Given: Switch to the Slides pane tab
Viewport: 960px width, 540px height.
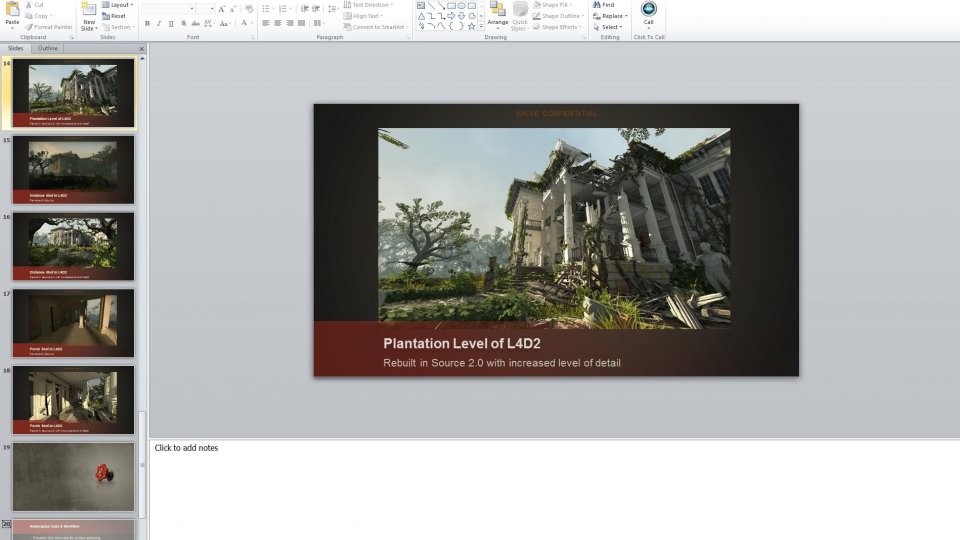Looking at the screenshot, I should [x=15, y=48].
